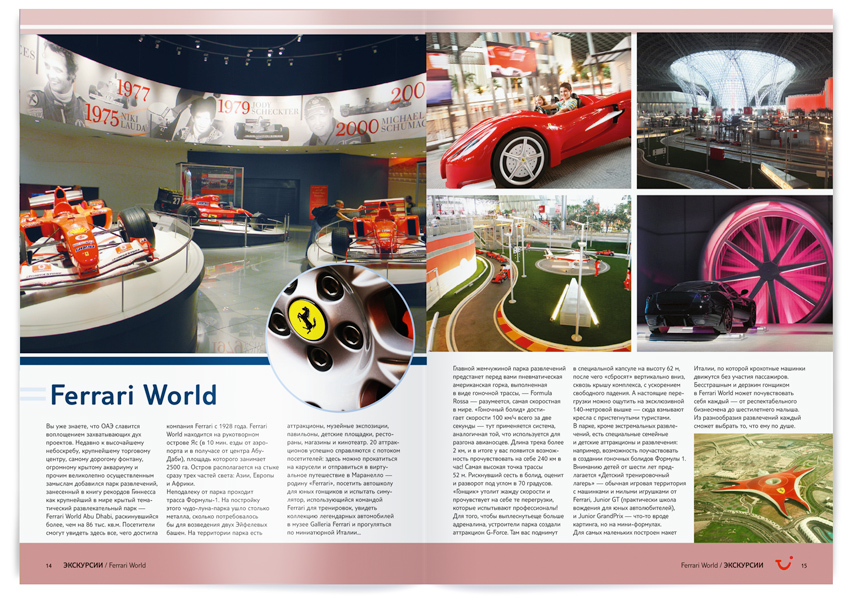Click the Ferrari World headline

tap(133, 395)
